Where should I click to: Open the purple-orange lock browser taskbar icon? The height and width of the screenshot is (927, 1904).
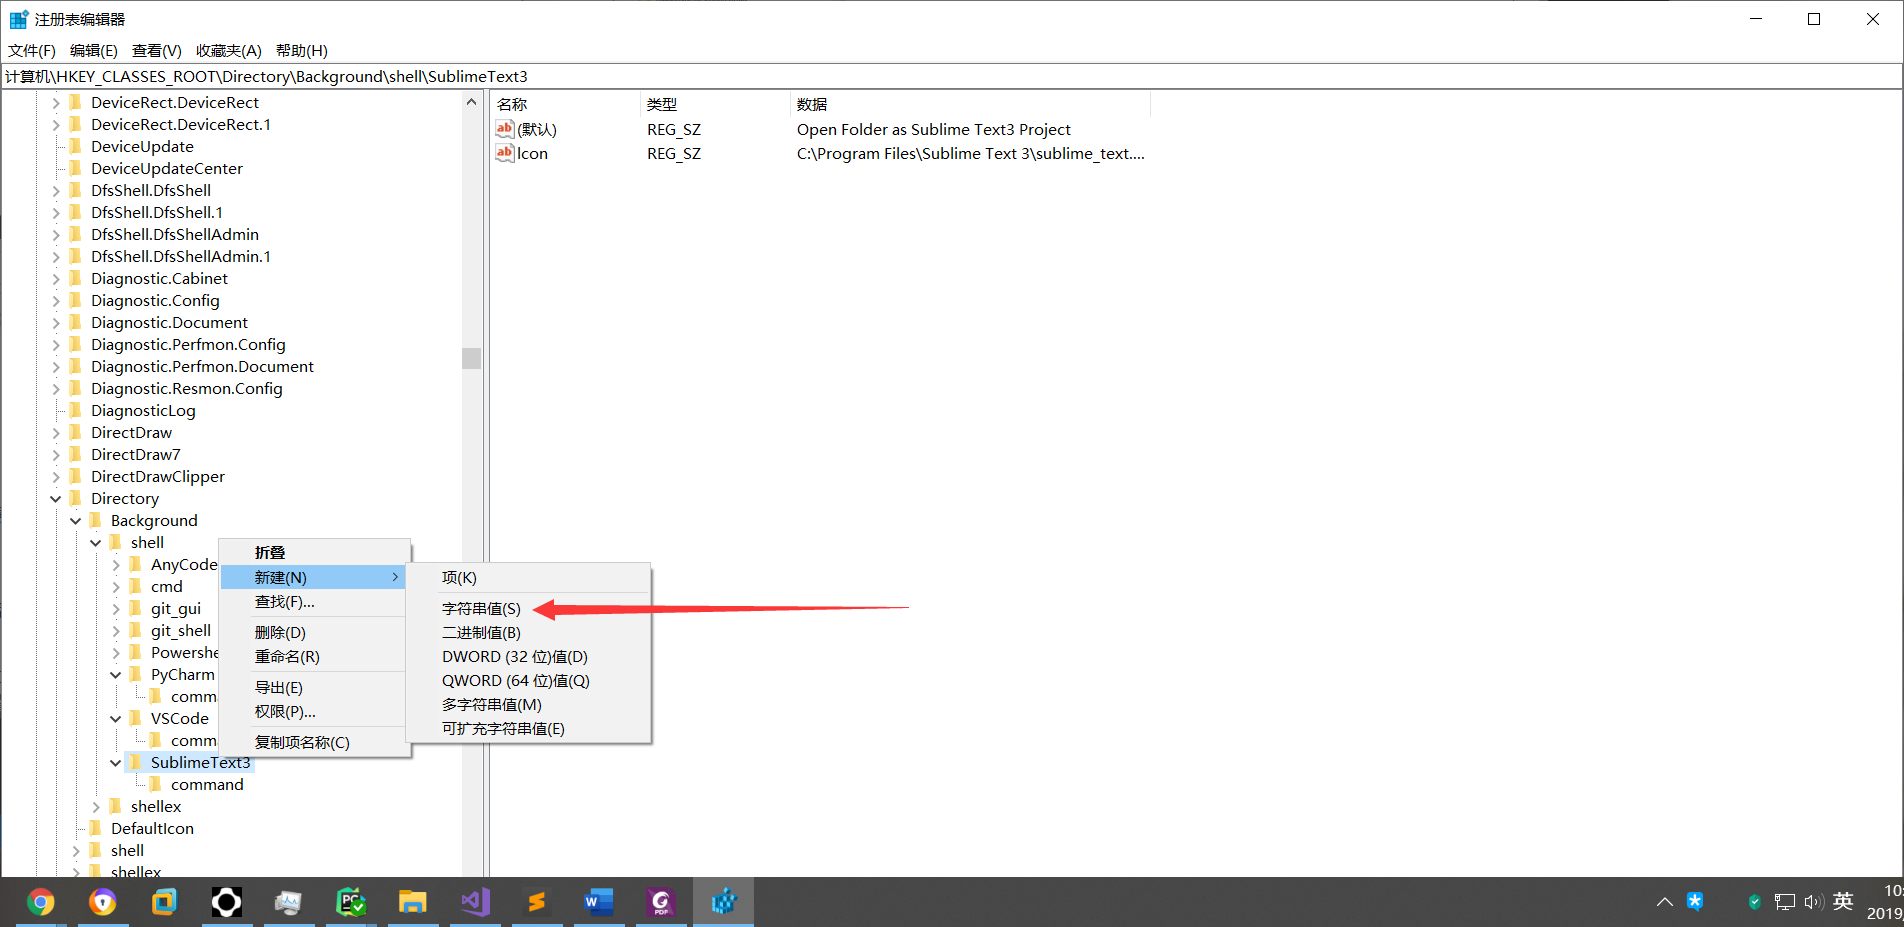[102, 903]
